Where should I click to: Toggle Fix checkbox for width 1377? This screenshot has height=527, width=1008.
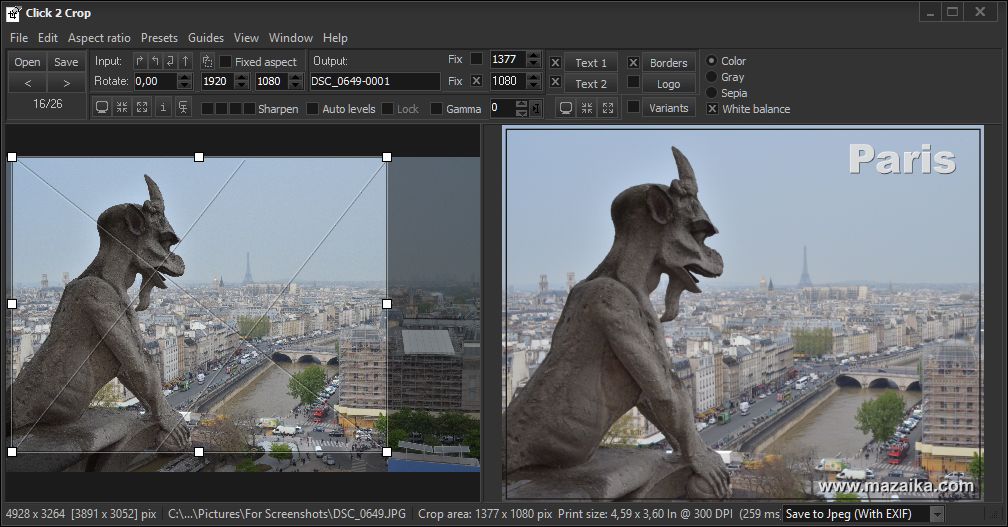click(x=476, y=58)
